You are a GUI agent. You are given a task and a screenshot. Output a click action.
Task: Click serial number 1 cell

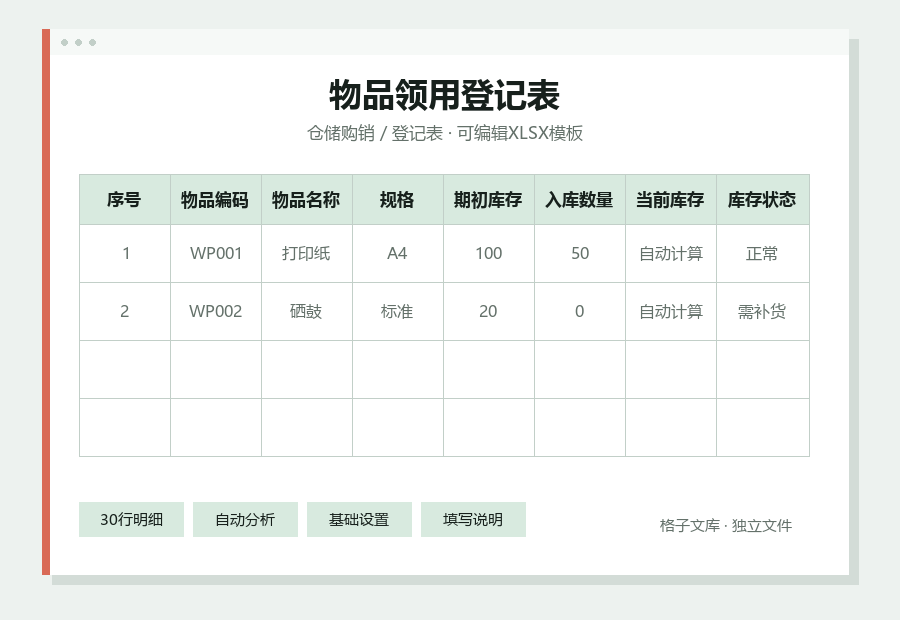125,253
